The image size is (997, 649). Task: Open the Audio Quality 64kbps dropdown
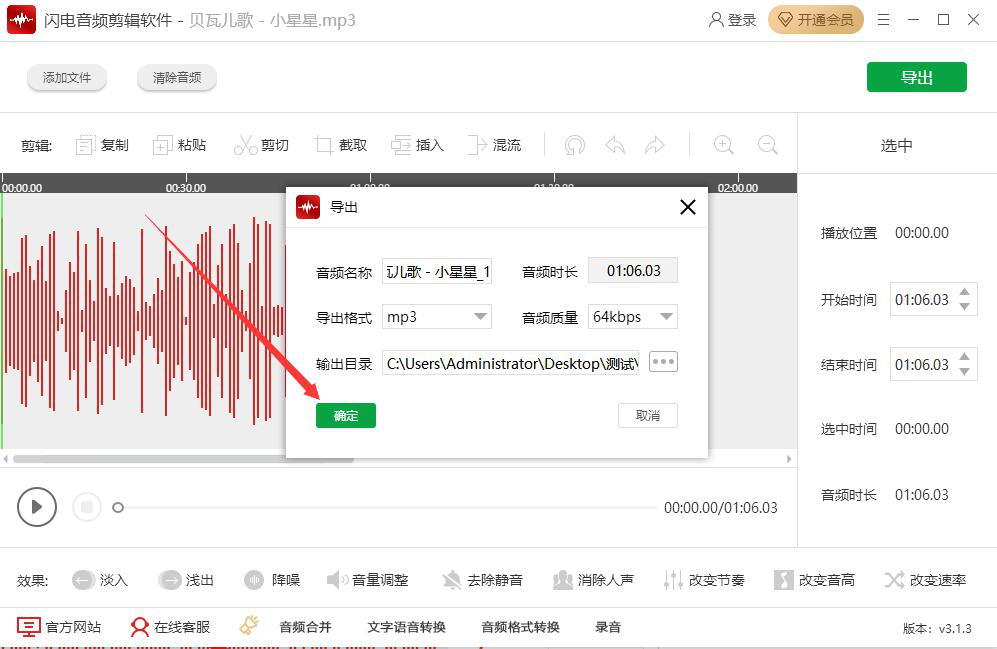[633, 317]
